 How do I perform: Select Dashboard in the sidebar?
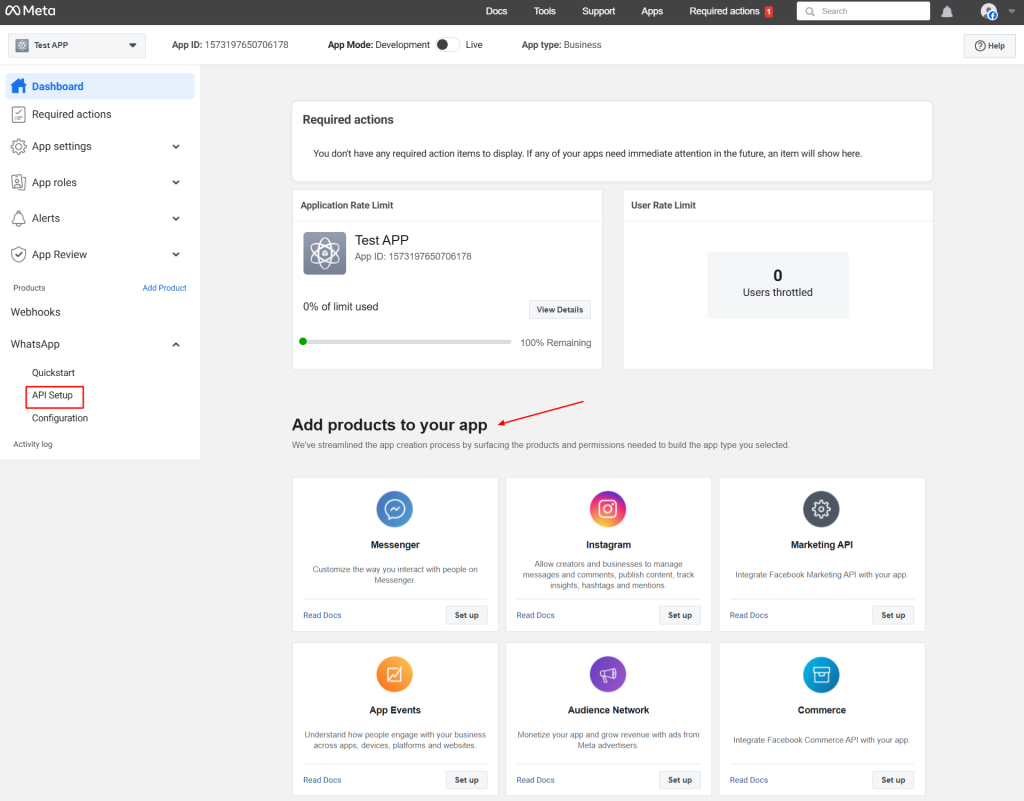(x=100, y=86)
